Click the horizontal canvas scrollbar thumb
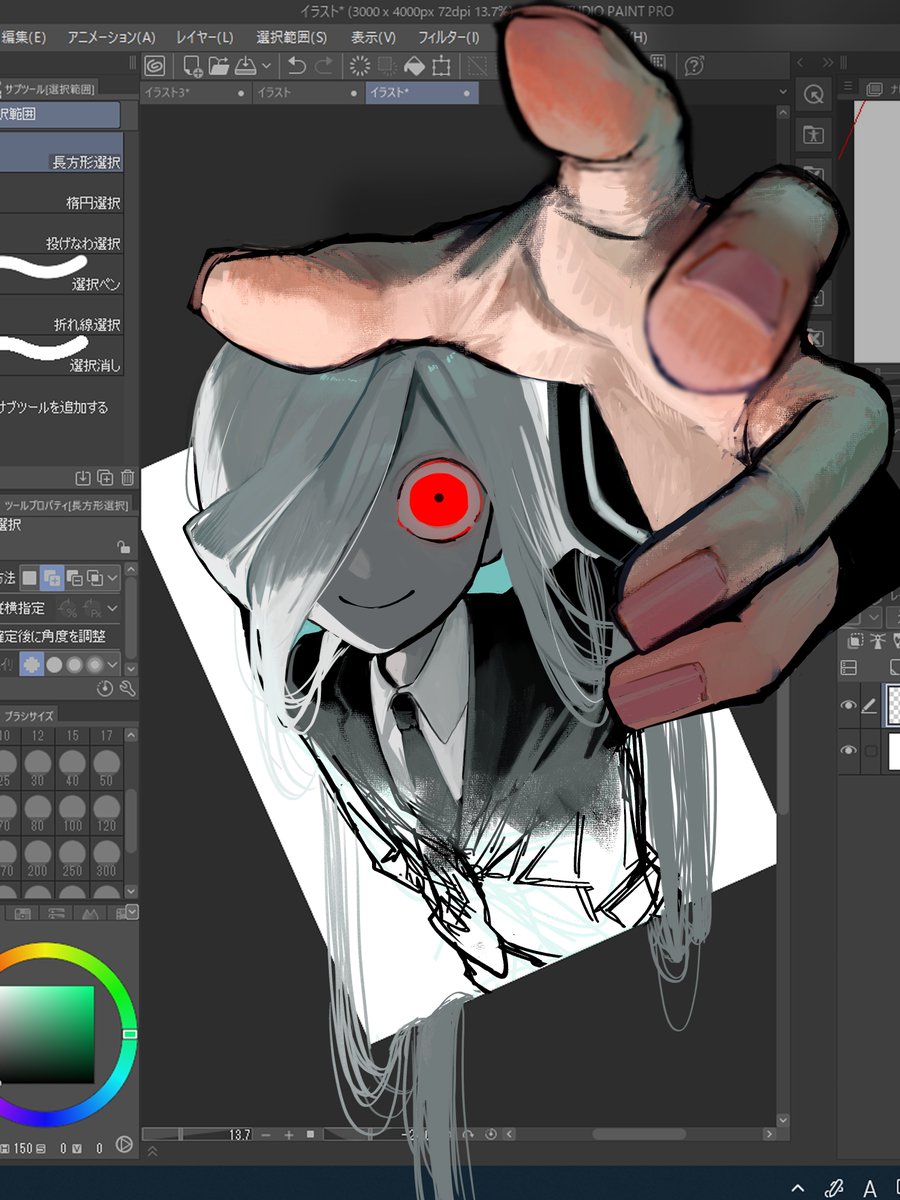The image size is (900, 1200). [640, 1134]
